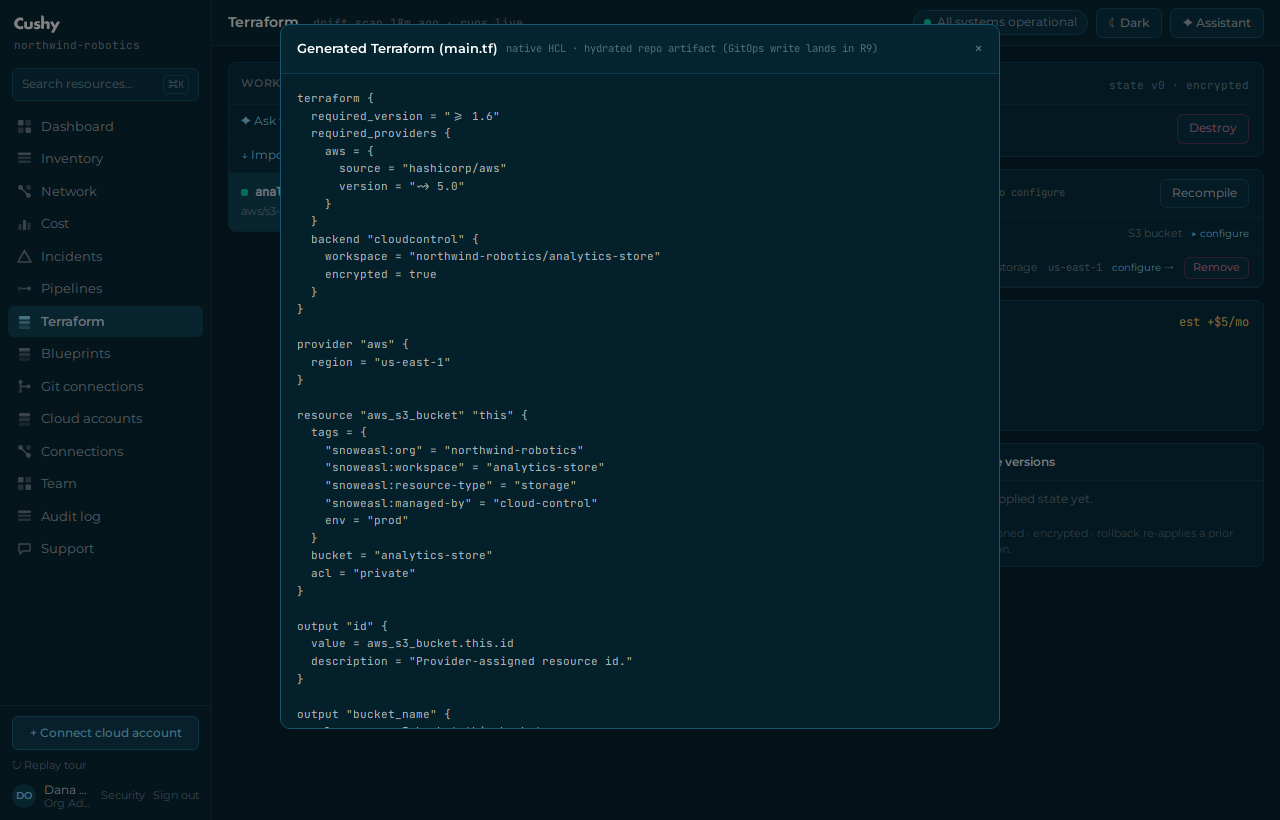This screenshot has width=1280, height=820.
Task: Expand configure next to S3 bucket
Action: coord(1220,234)
